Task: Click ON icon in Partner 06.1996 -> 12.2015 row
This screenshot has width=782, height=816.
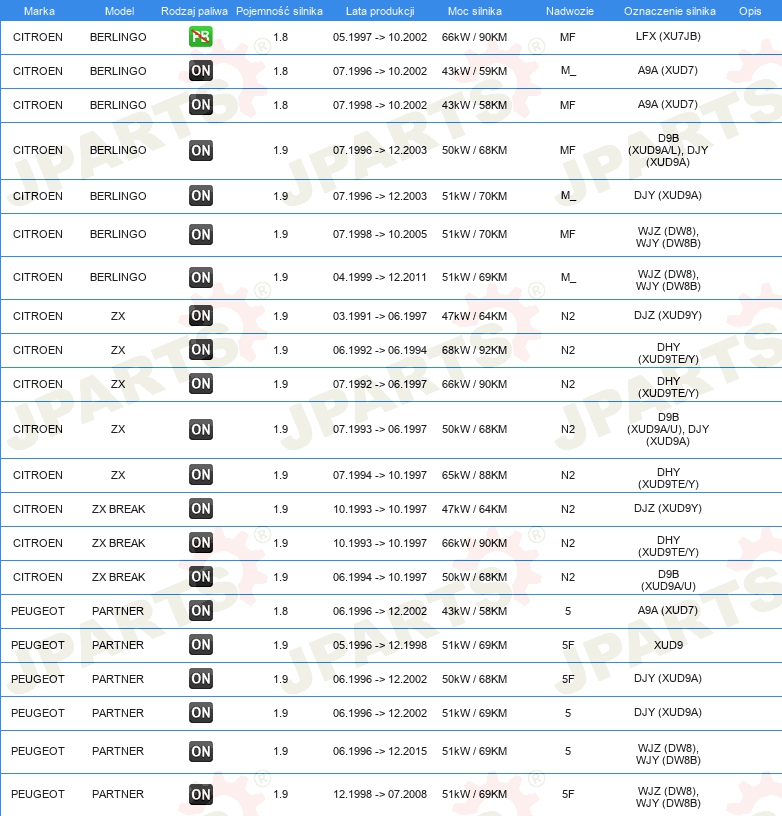Action: (201, 751)
